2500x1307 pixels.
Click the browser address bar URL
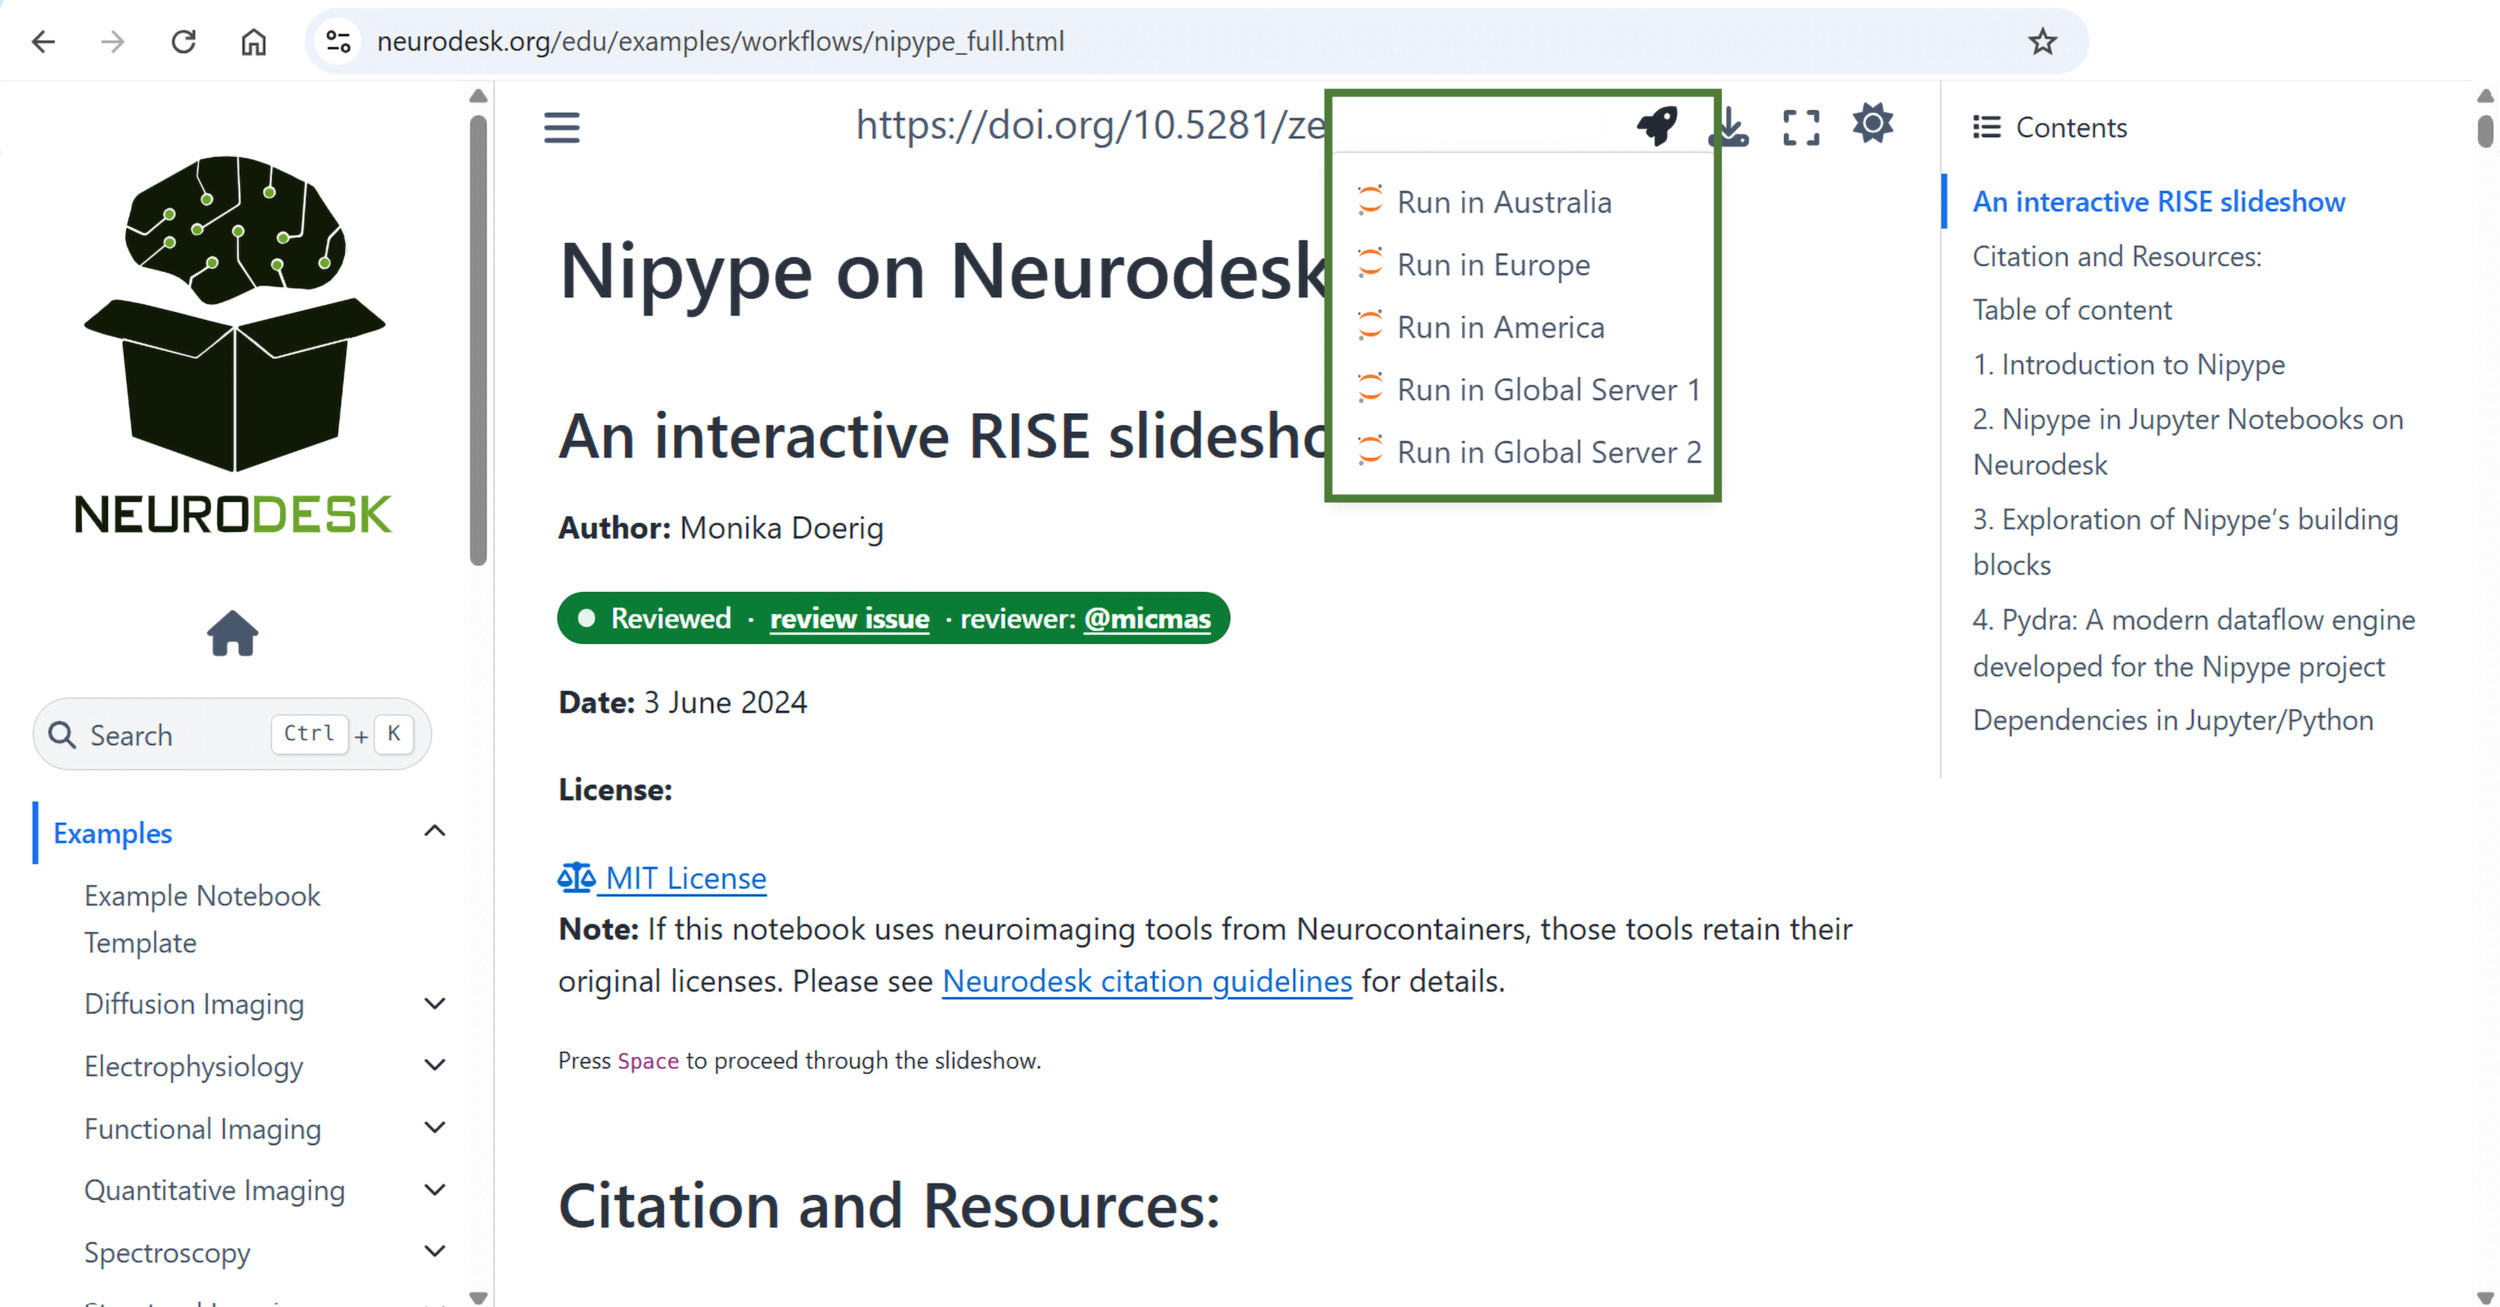(720, 42)
